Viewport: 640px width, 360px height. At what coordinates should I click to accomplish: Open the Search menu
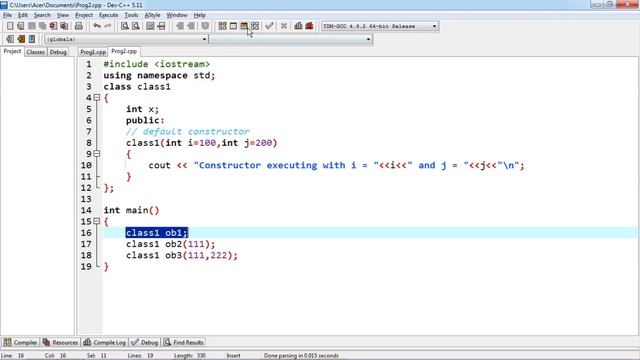tap(42, 15)
